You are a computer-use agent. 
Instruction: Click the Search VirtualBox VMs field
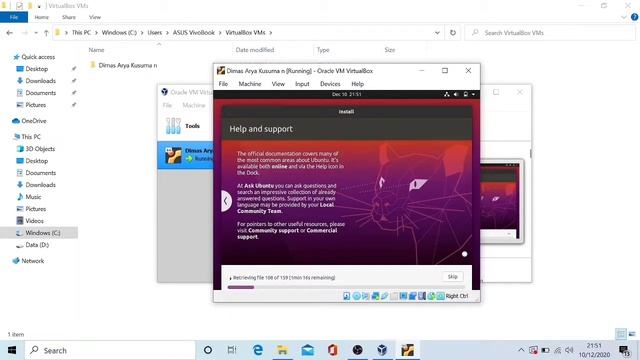pyautogui.click(x=550, y=33)
